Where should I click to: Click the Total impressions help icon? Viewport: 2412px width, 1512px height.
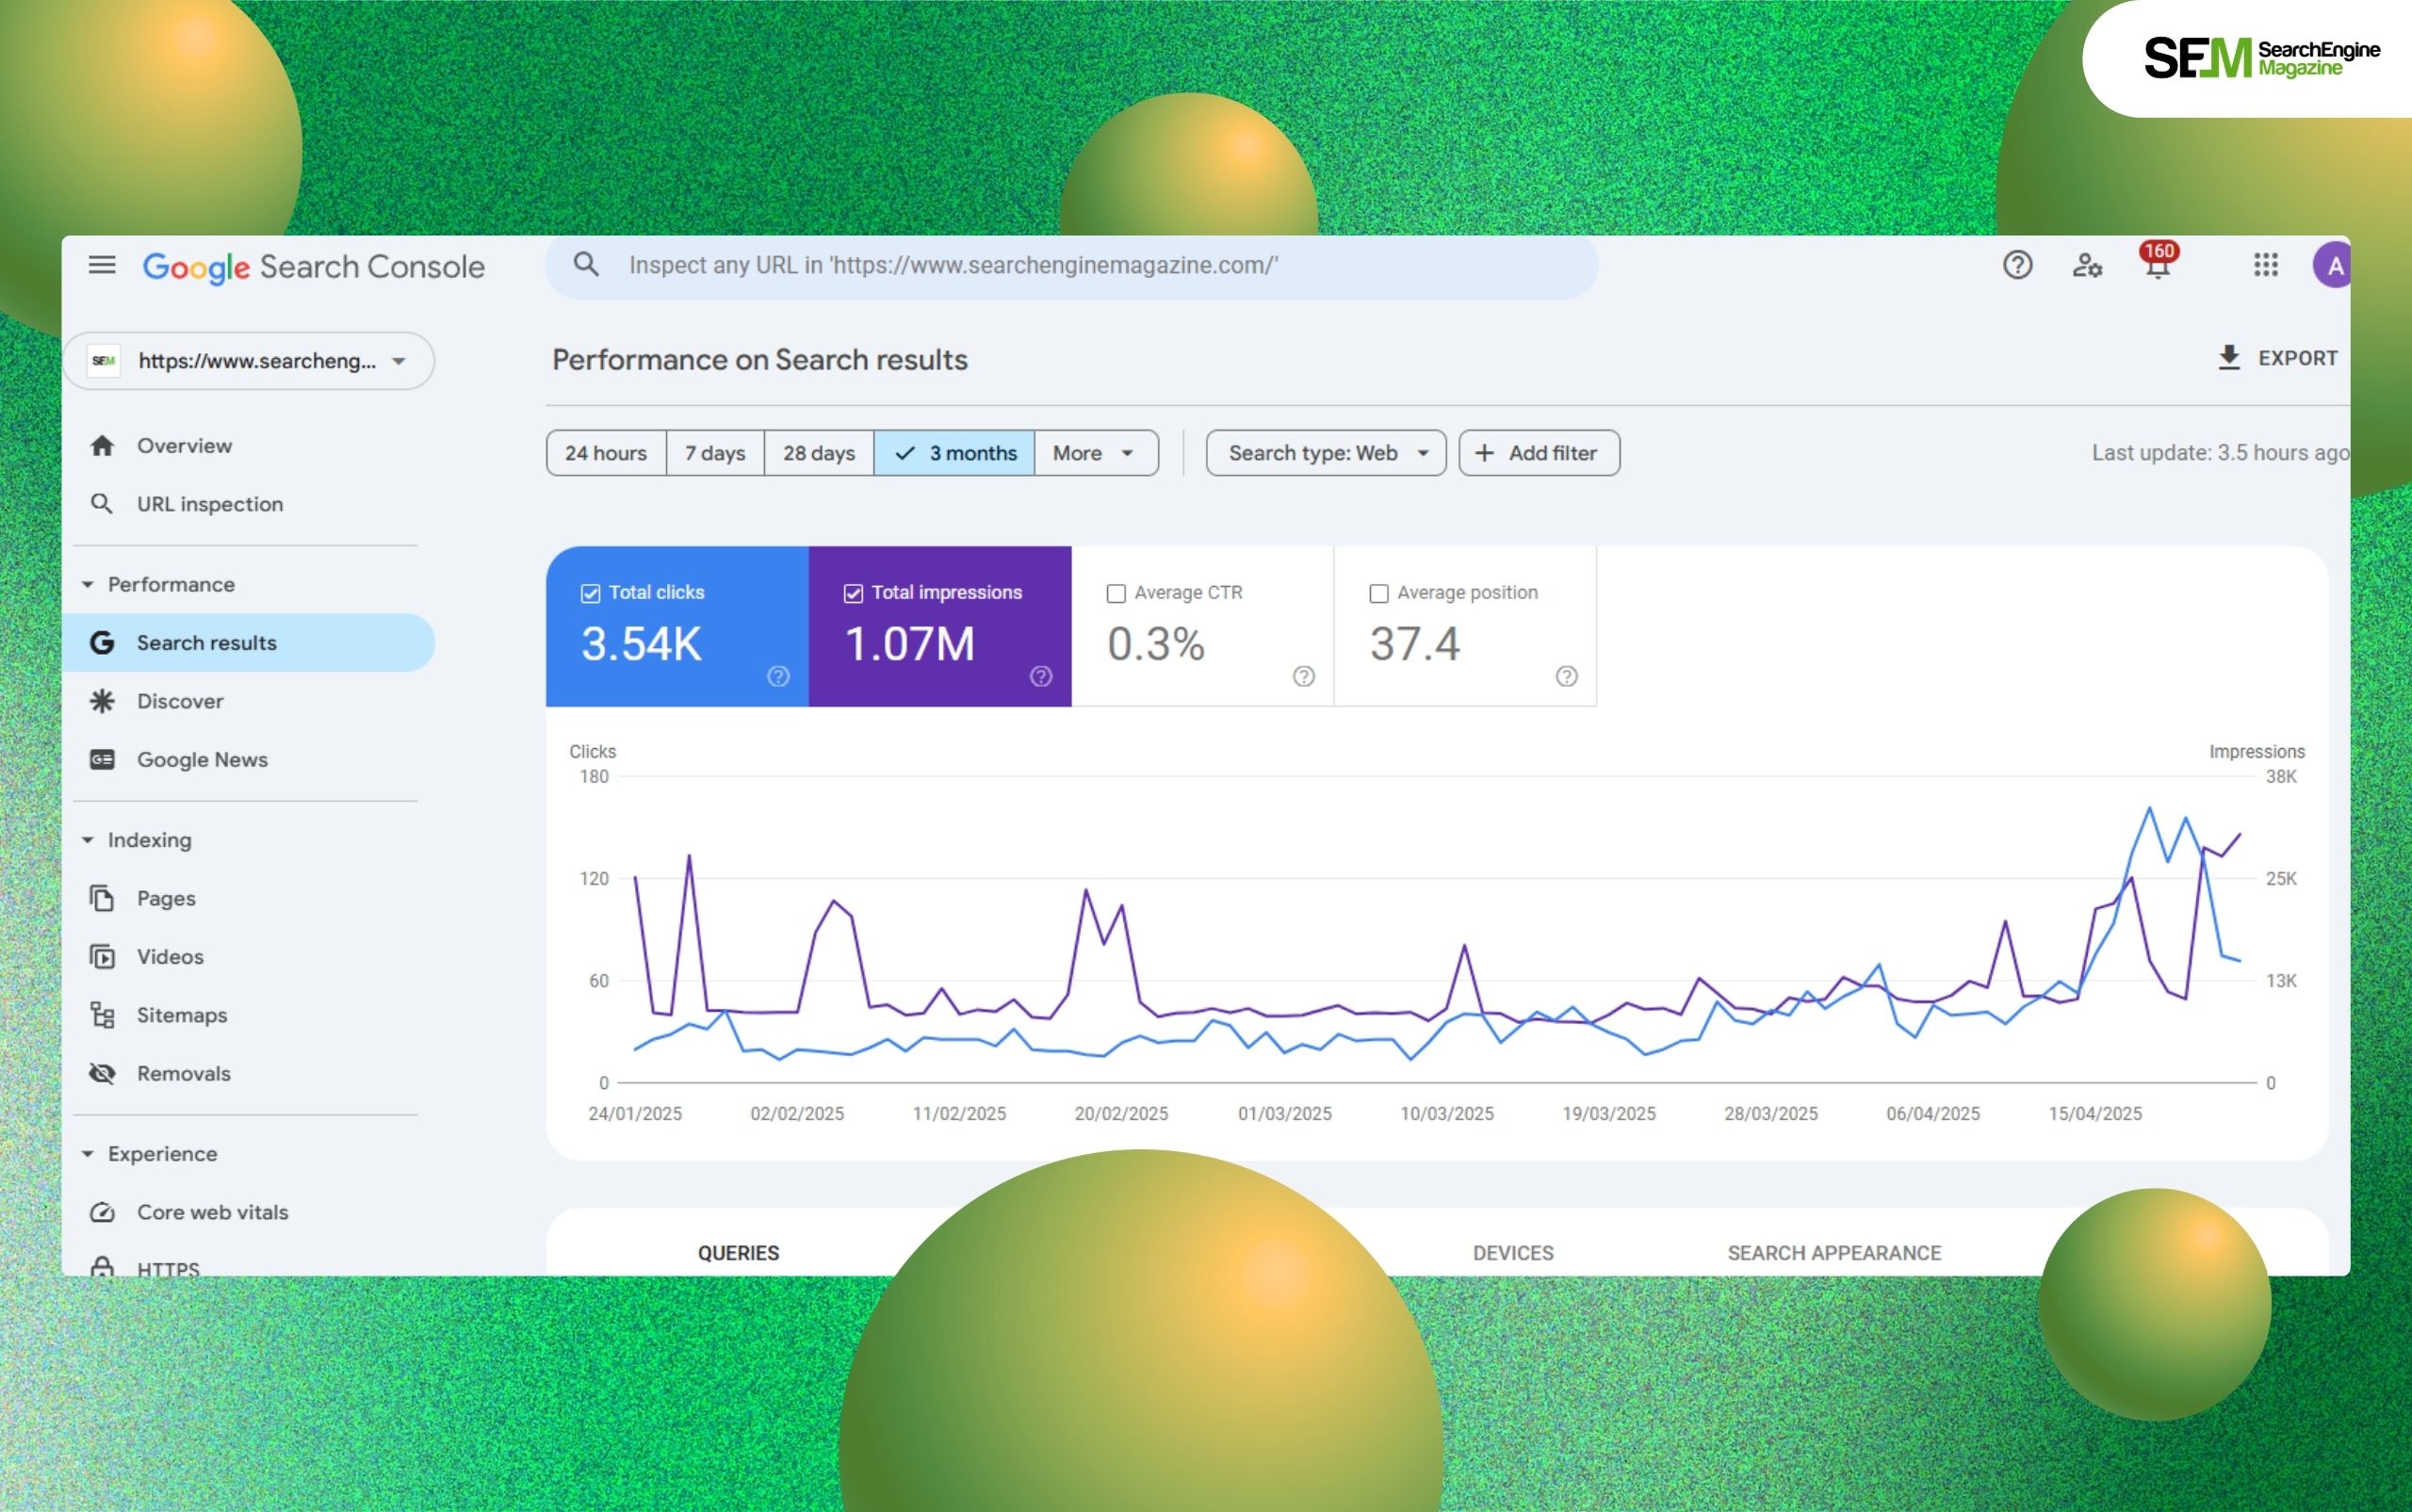point(1041,677)
